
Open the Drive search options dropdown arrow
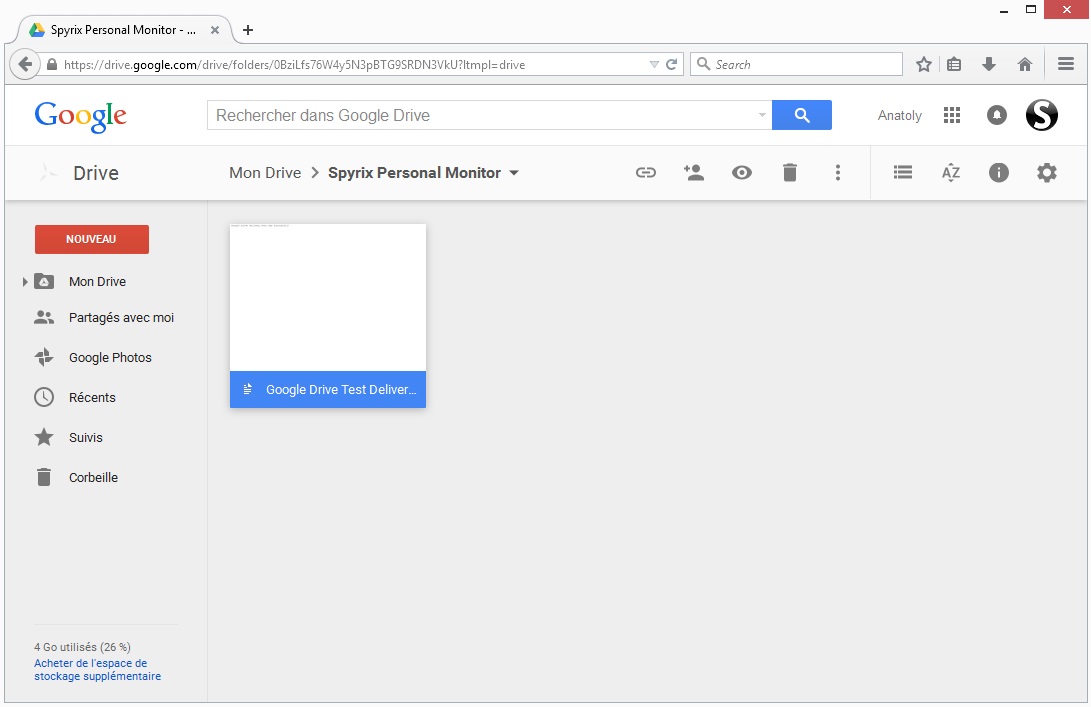click(x=762, y=116)
